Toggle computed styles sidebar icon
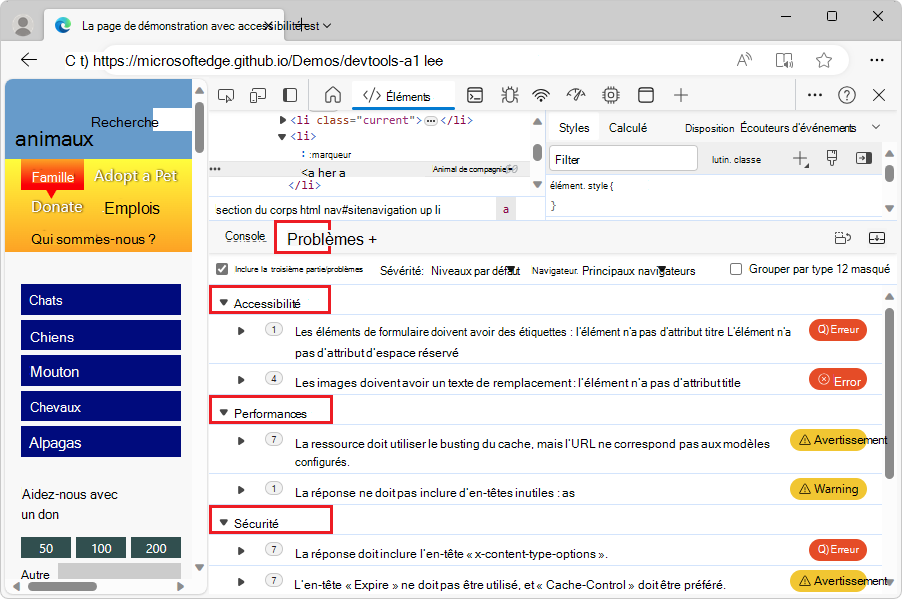 864,158
